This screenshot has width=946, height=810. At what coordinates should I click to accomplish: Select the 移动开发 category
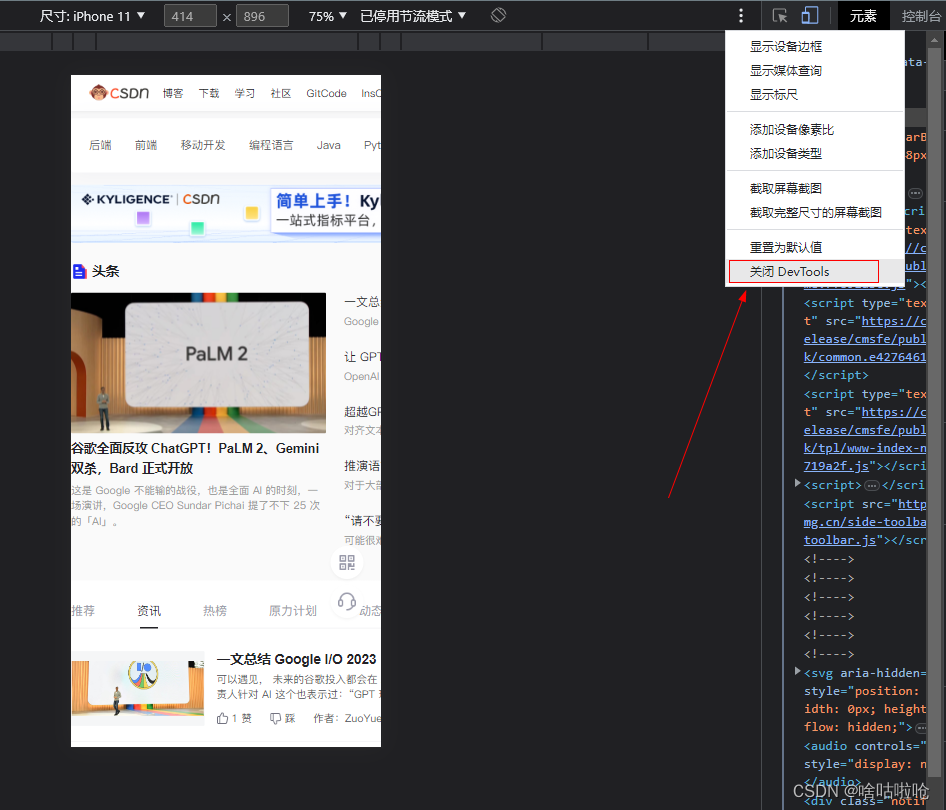(x=203, y=145)
